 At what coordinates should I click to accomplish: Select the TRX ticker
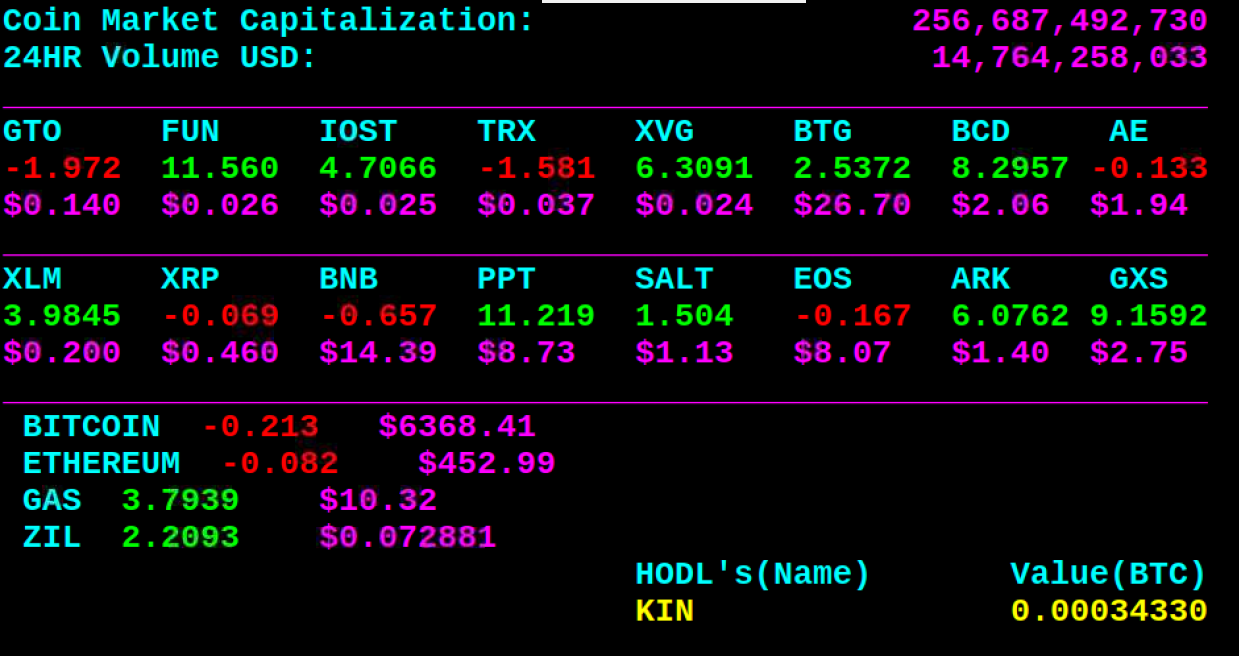pos(506,130)
